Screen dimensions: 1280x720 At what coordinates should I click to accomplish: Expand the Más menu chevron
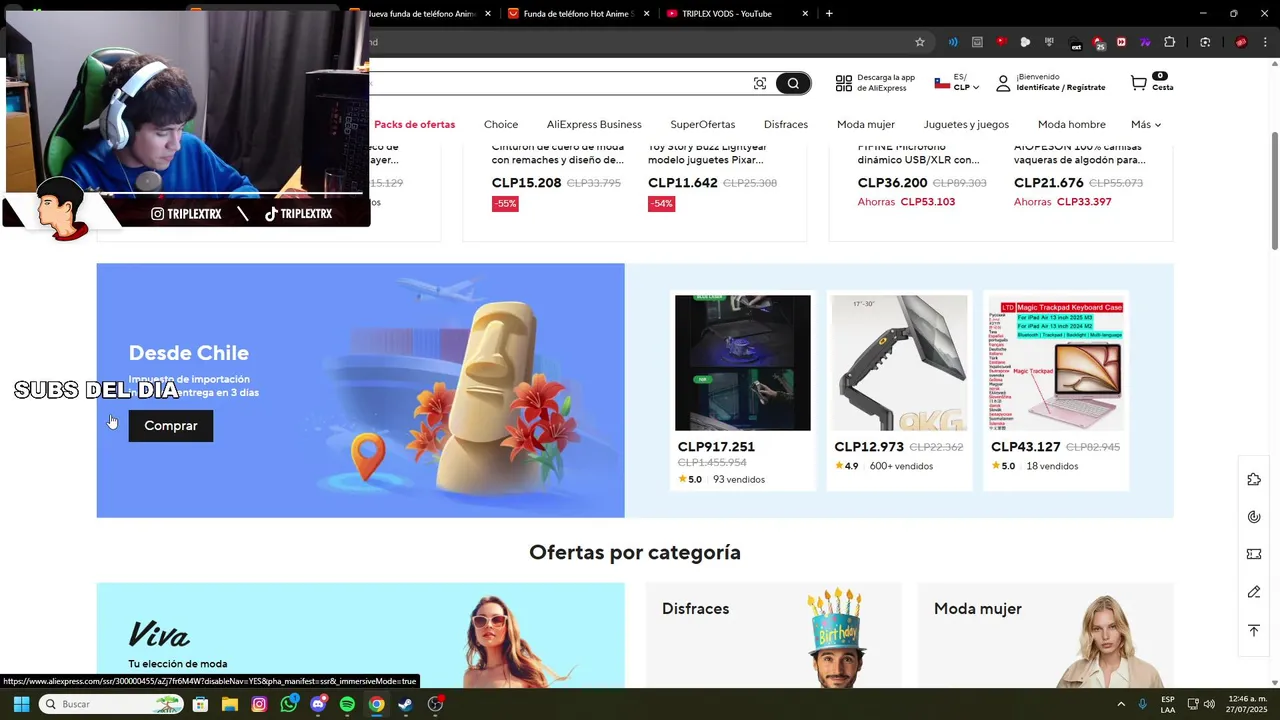[x=1158, y=125]
